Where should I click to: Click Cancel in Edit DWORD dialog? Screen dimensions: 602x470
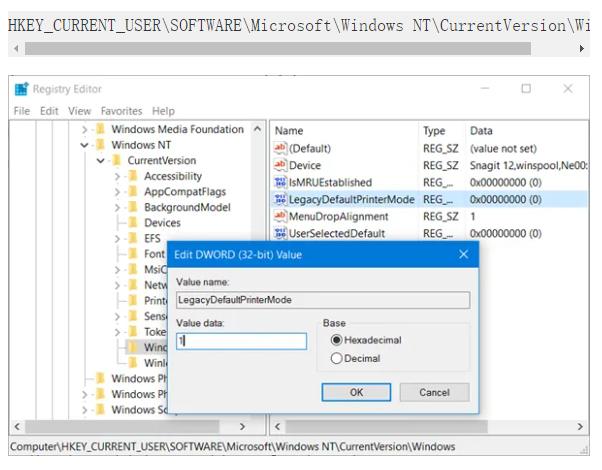click(434, 392)
